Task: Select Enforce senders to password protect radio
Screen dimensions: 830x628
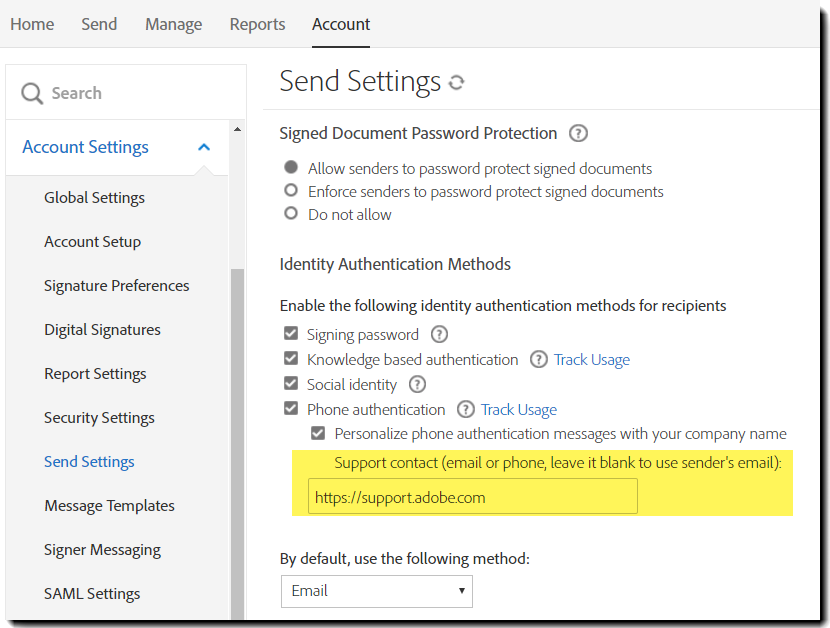Action: 291,190
